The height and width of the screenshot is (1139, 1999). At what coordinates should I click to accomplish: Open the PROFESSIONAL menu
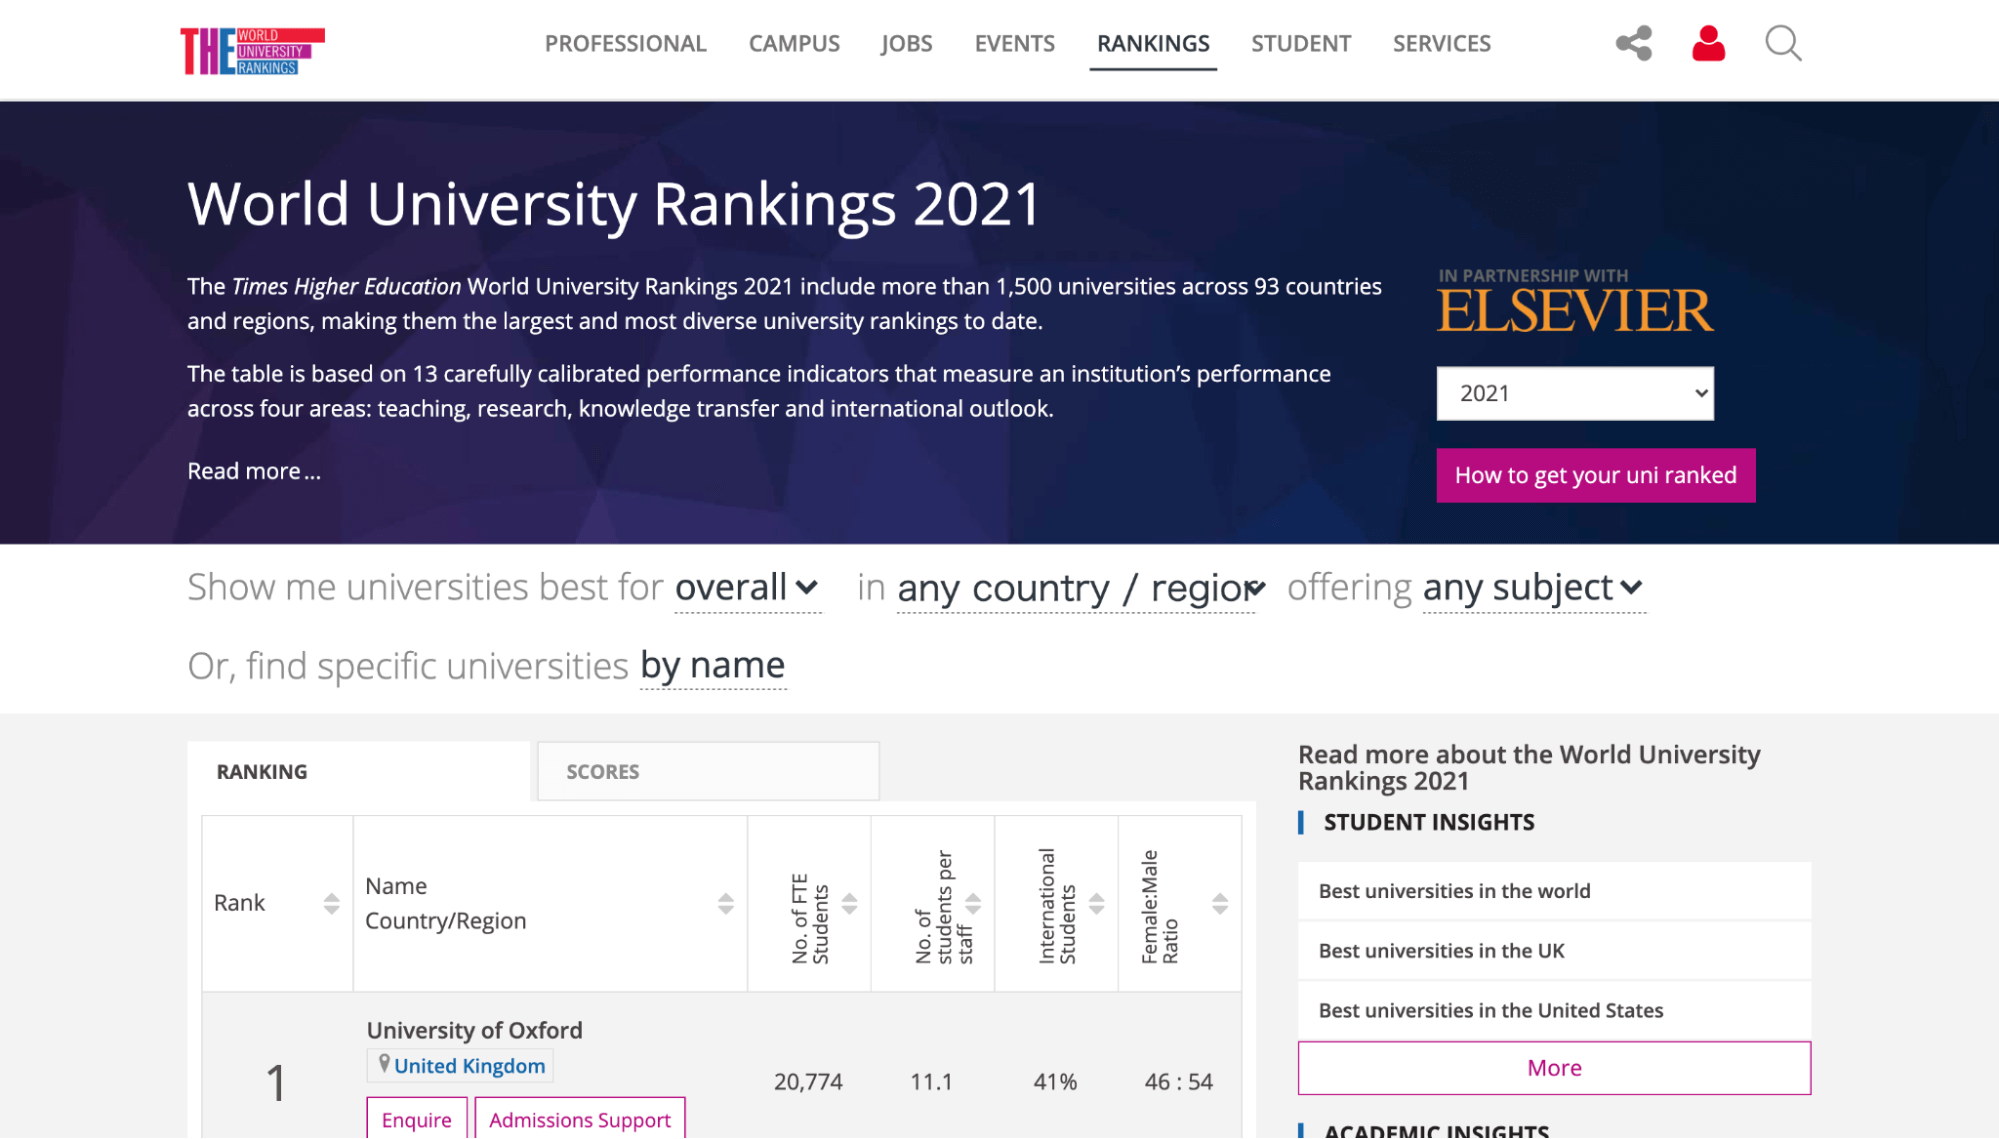pyautogui.click(x=625, y=43)
